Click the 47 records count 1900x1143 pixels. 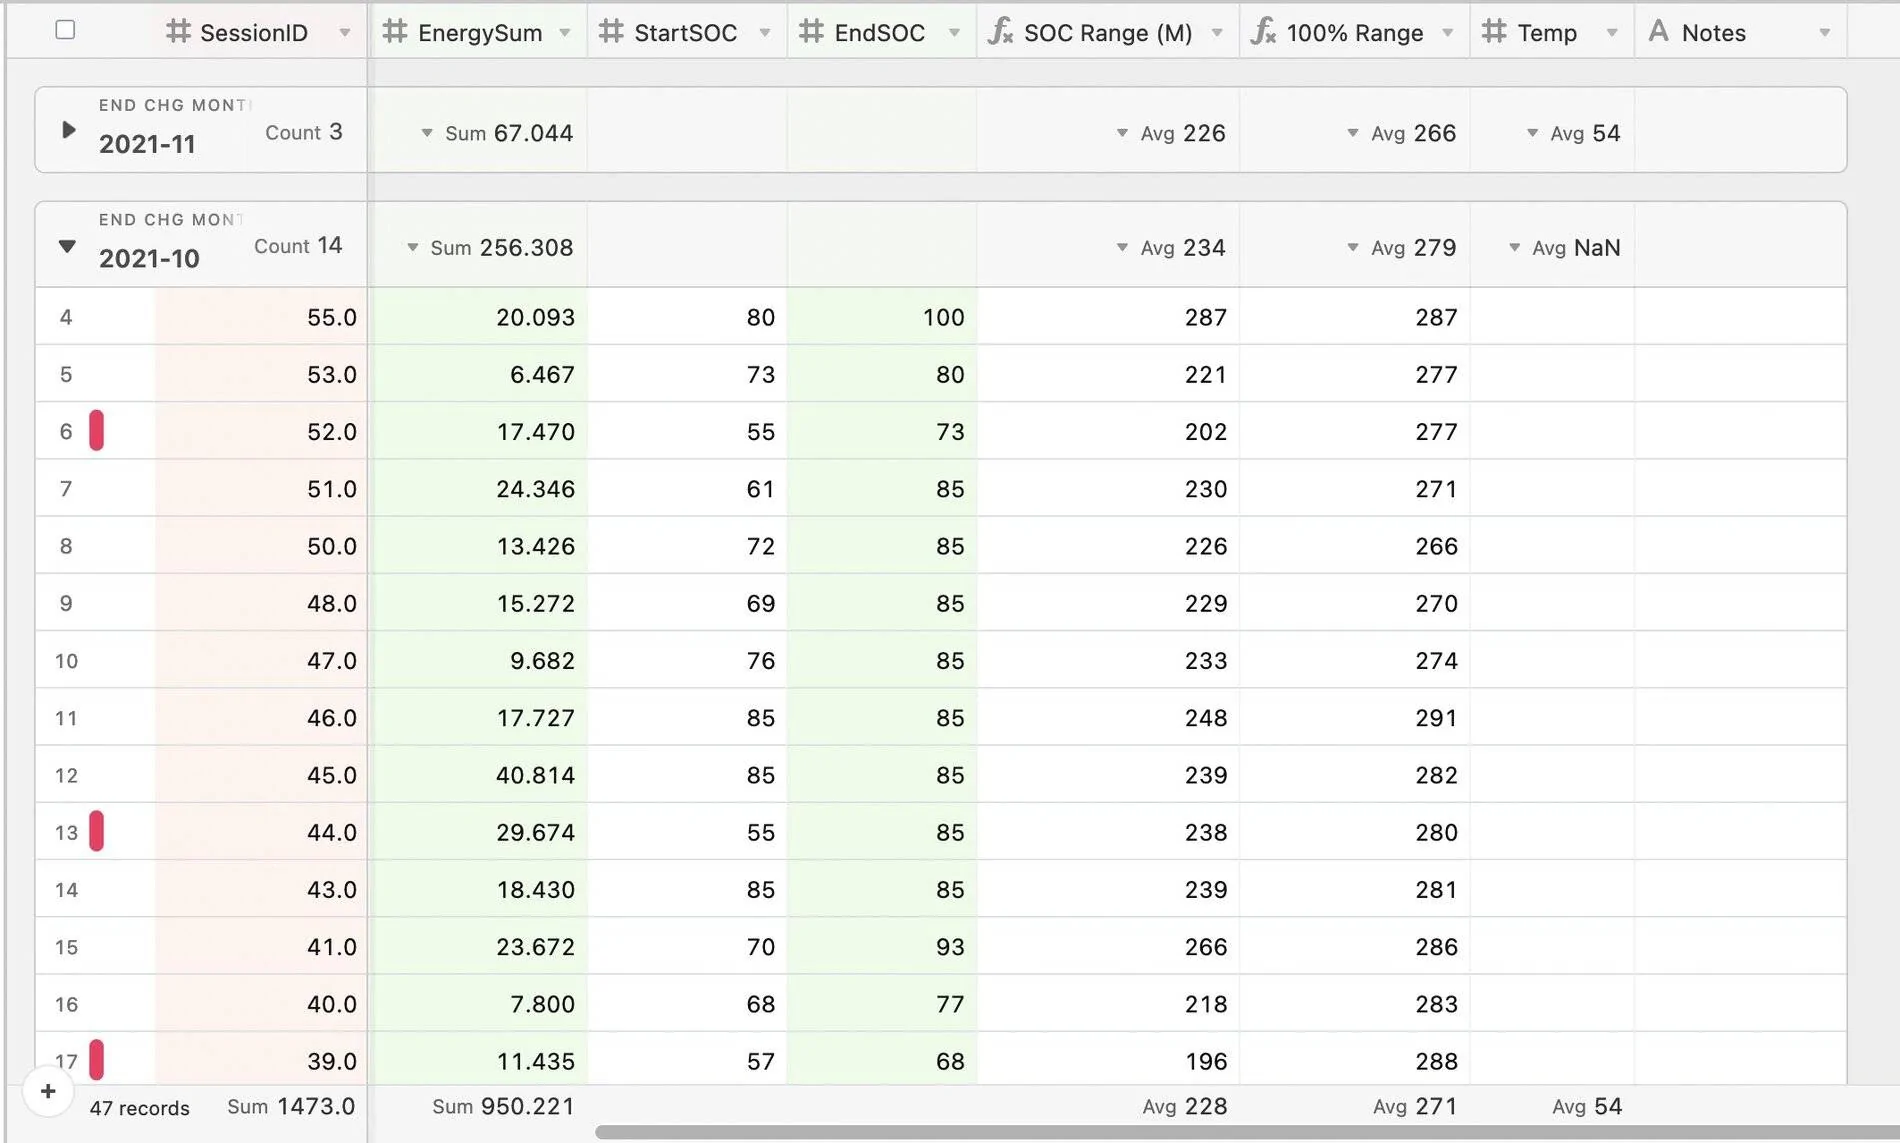pyautogui.click(x=139, y=1108)
